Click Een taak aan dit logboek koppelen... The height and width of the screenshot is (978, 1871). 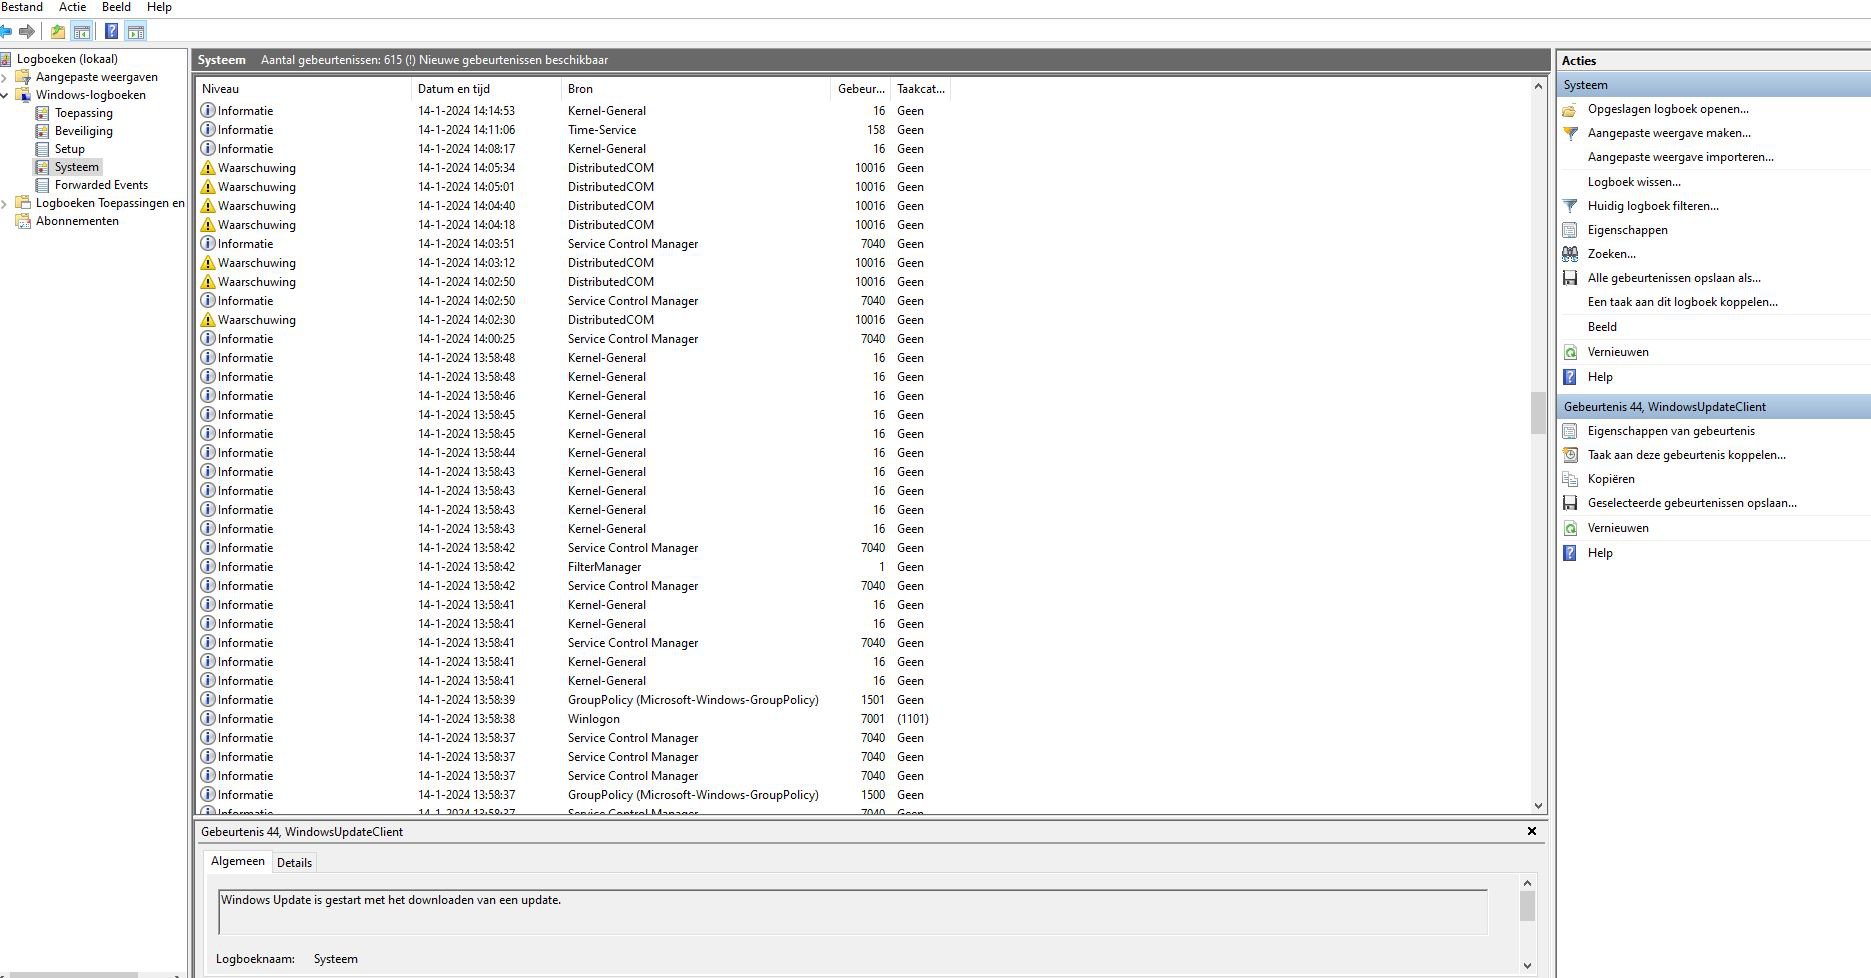point(1682,302)
